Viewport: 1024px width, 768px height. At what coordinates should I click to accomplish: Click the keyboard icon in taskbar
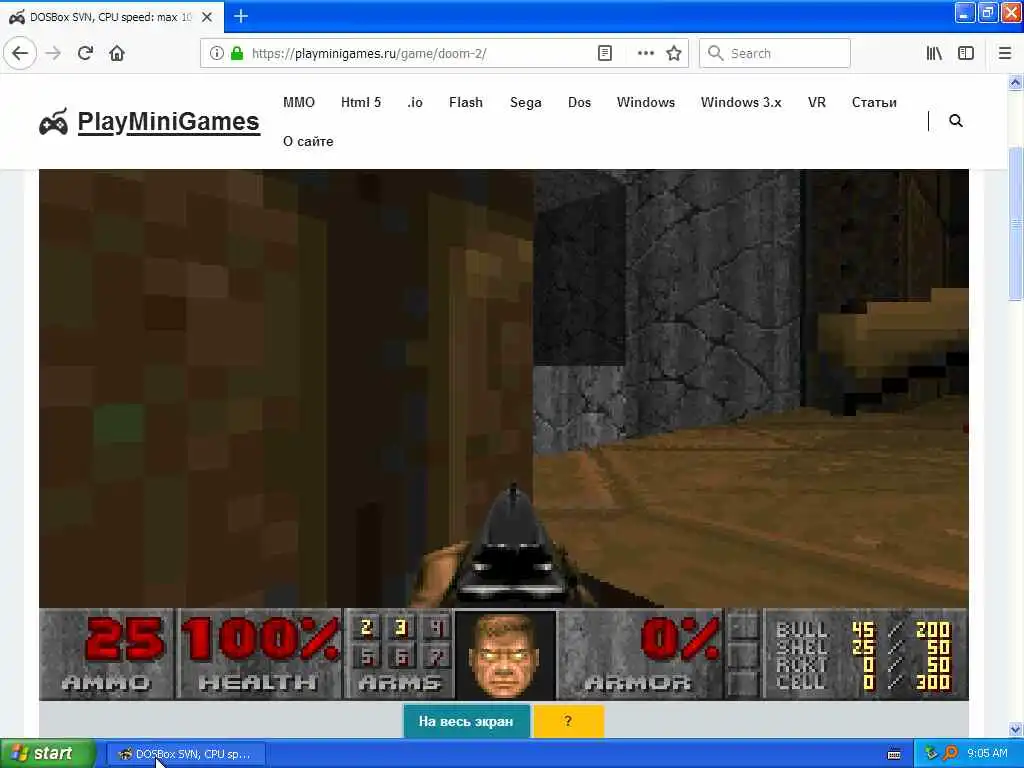click(894, 754)
